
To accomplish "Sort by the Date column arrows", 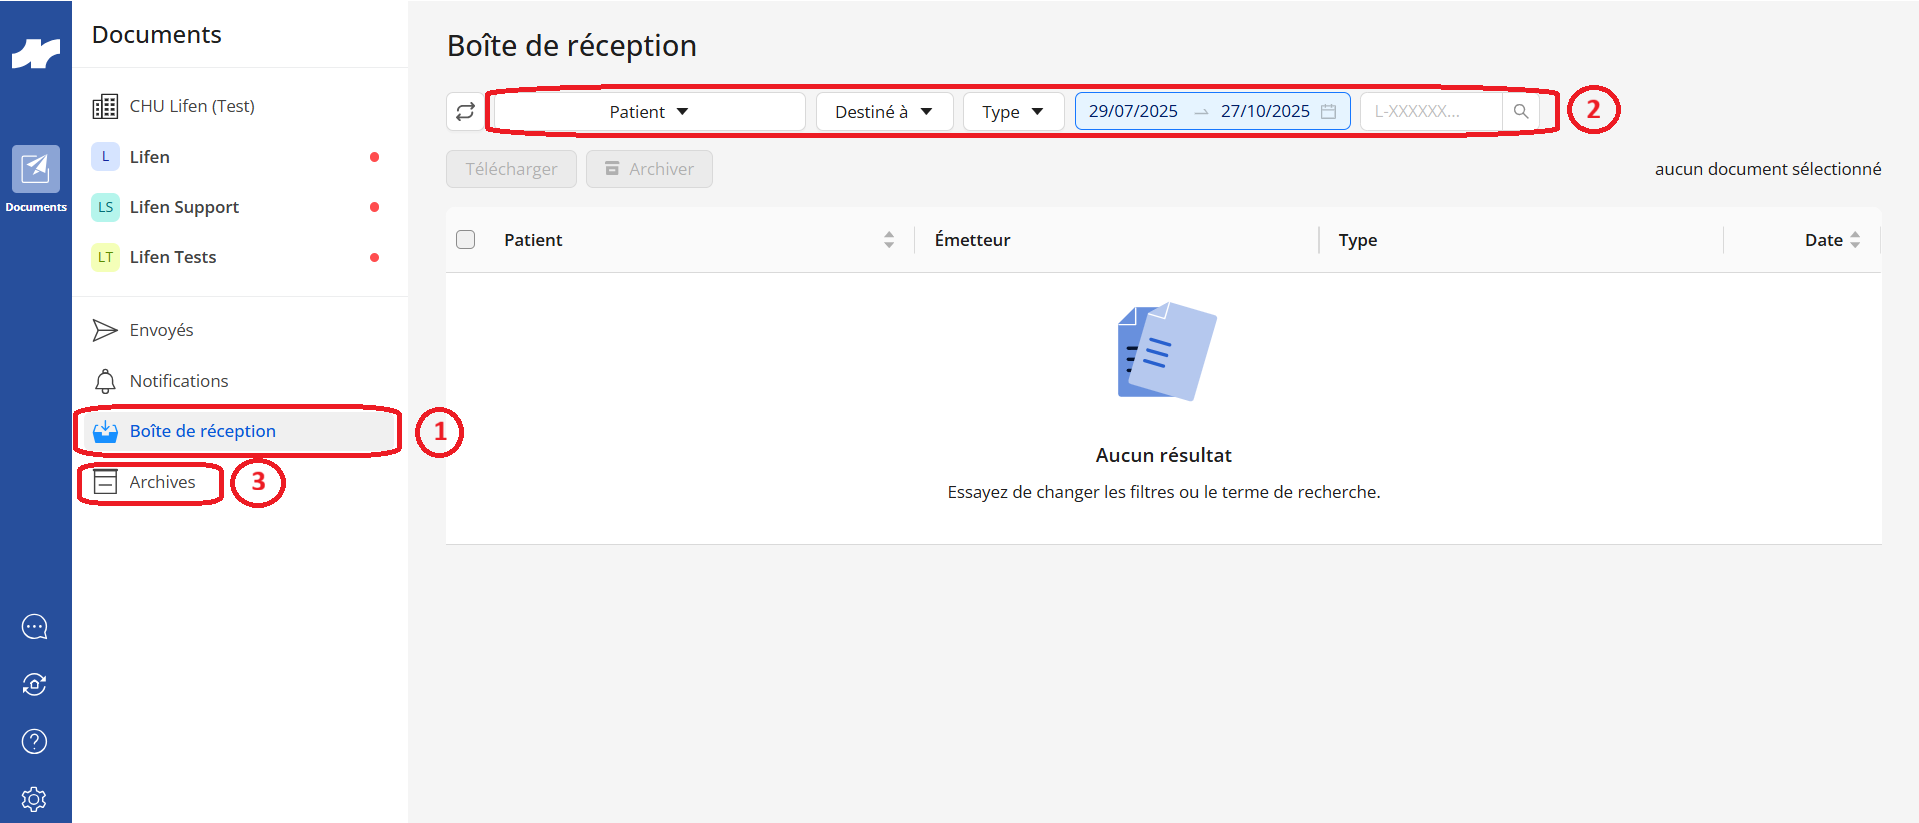I will (x=1855, y=240).
